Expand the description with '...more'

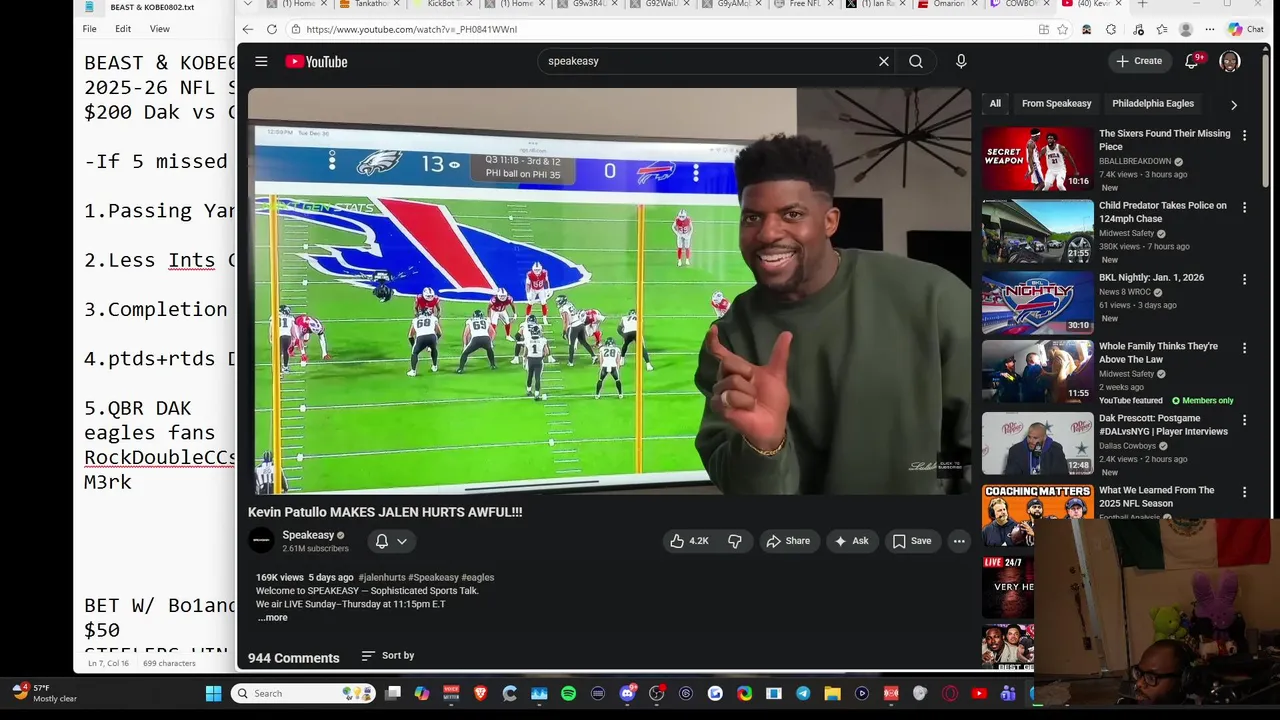tap(272, 618)
